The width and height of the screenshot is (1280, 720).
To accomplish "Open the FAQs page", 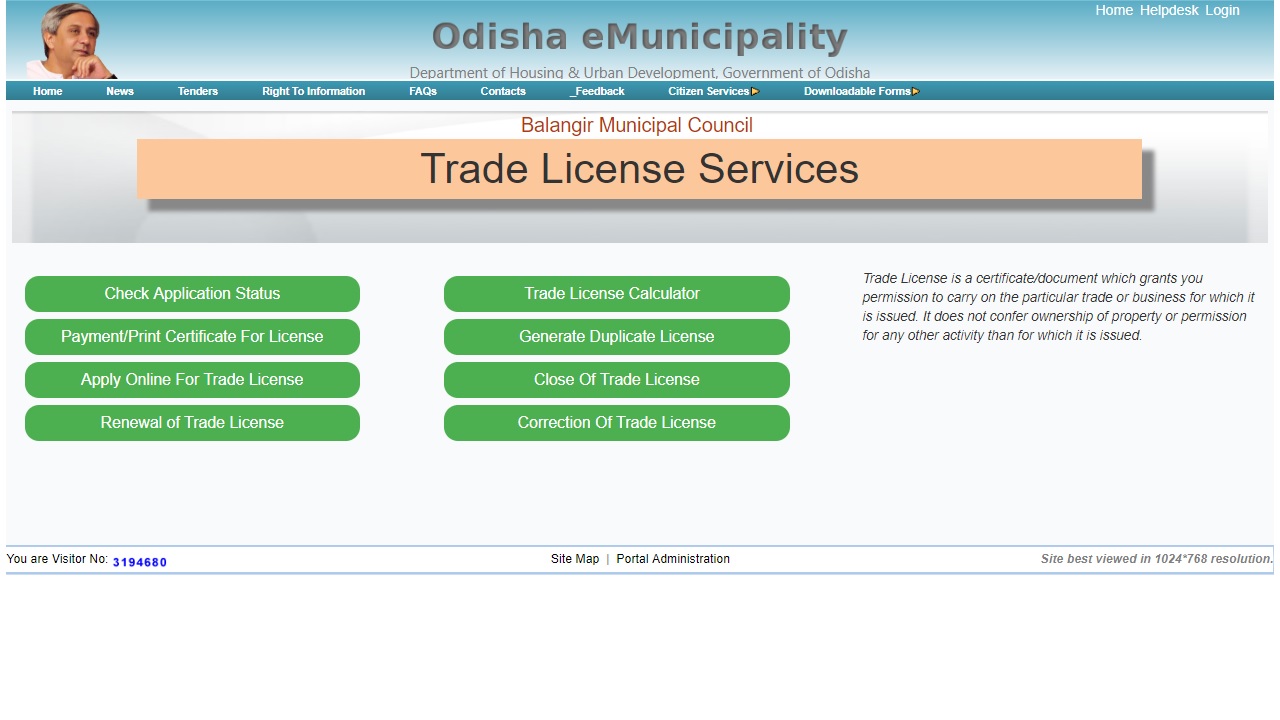I will click(423, 91).
